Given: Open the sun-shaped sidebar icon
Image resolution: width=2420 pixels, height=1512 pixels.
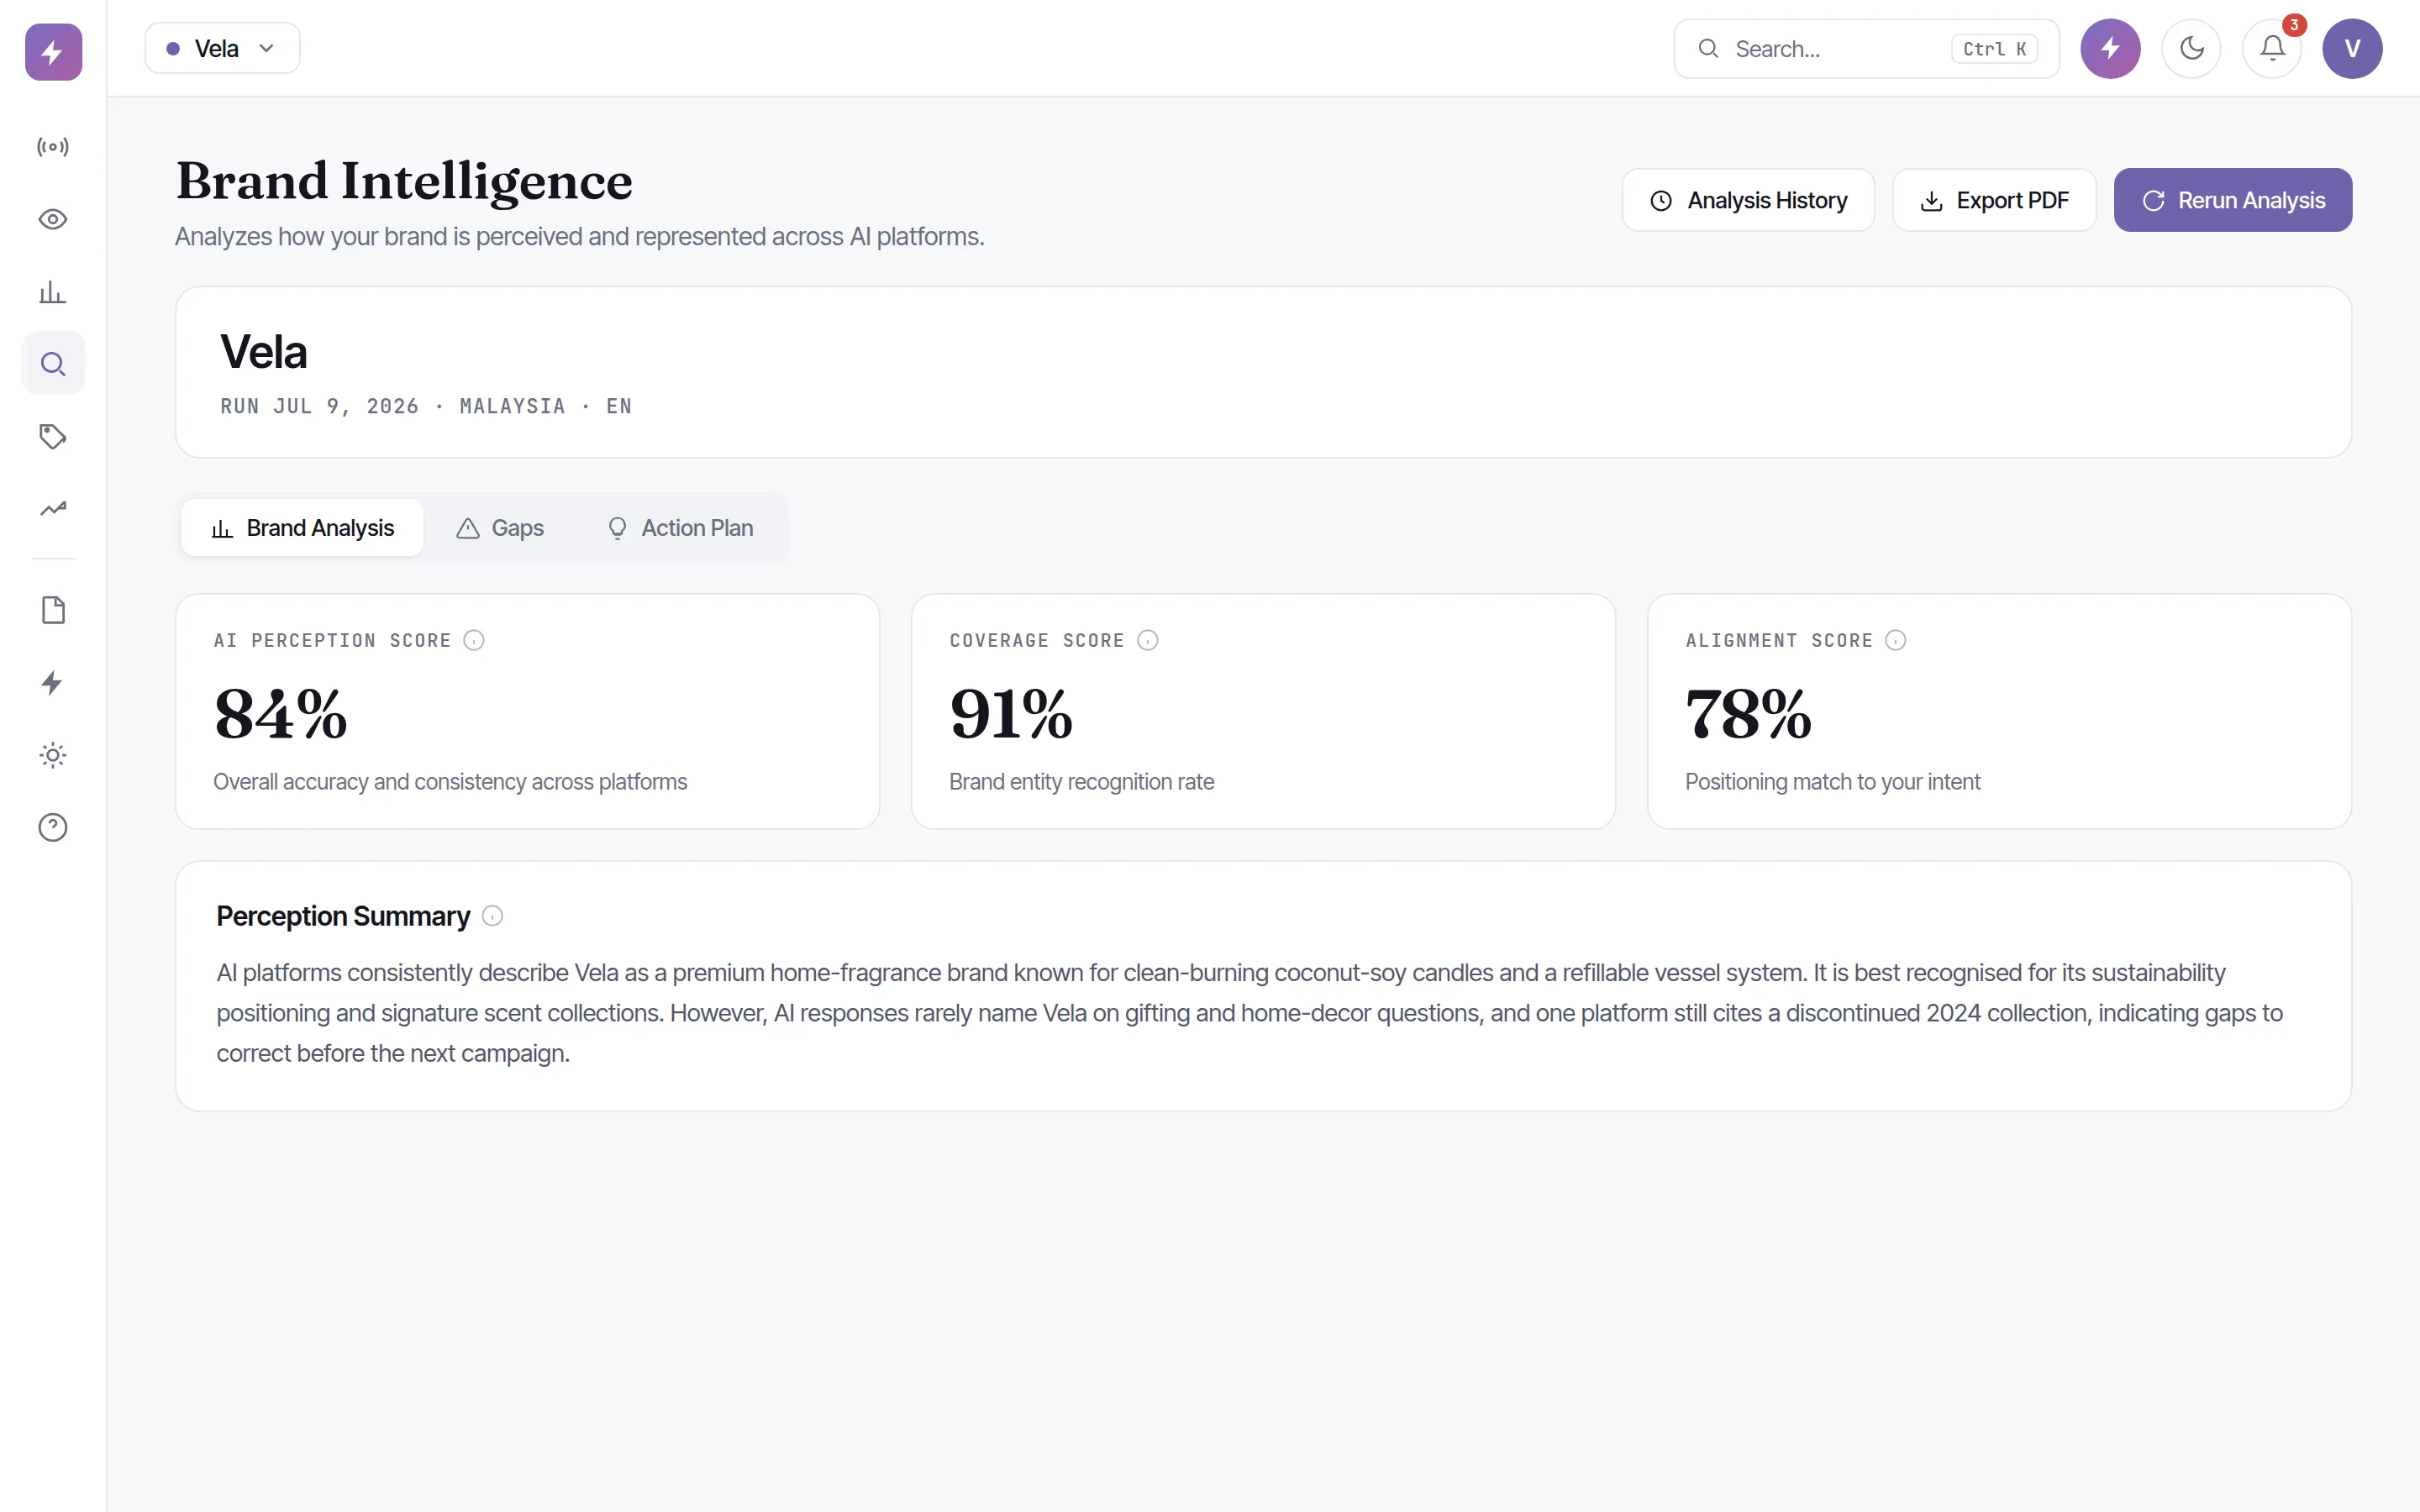Looking at the screenshot, I should pos(53,755).
